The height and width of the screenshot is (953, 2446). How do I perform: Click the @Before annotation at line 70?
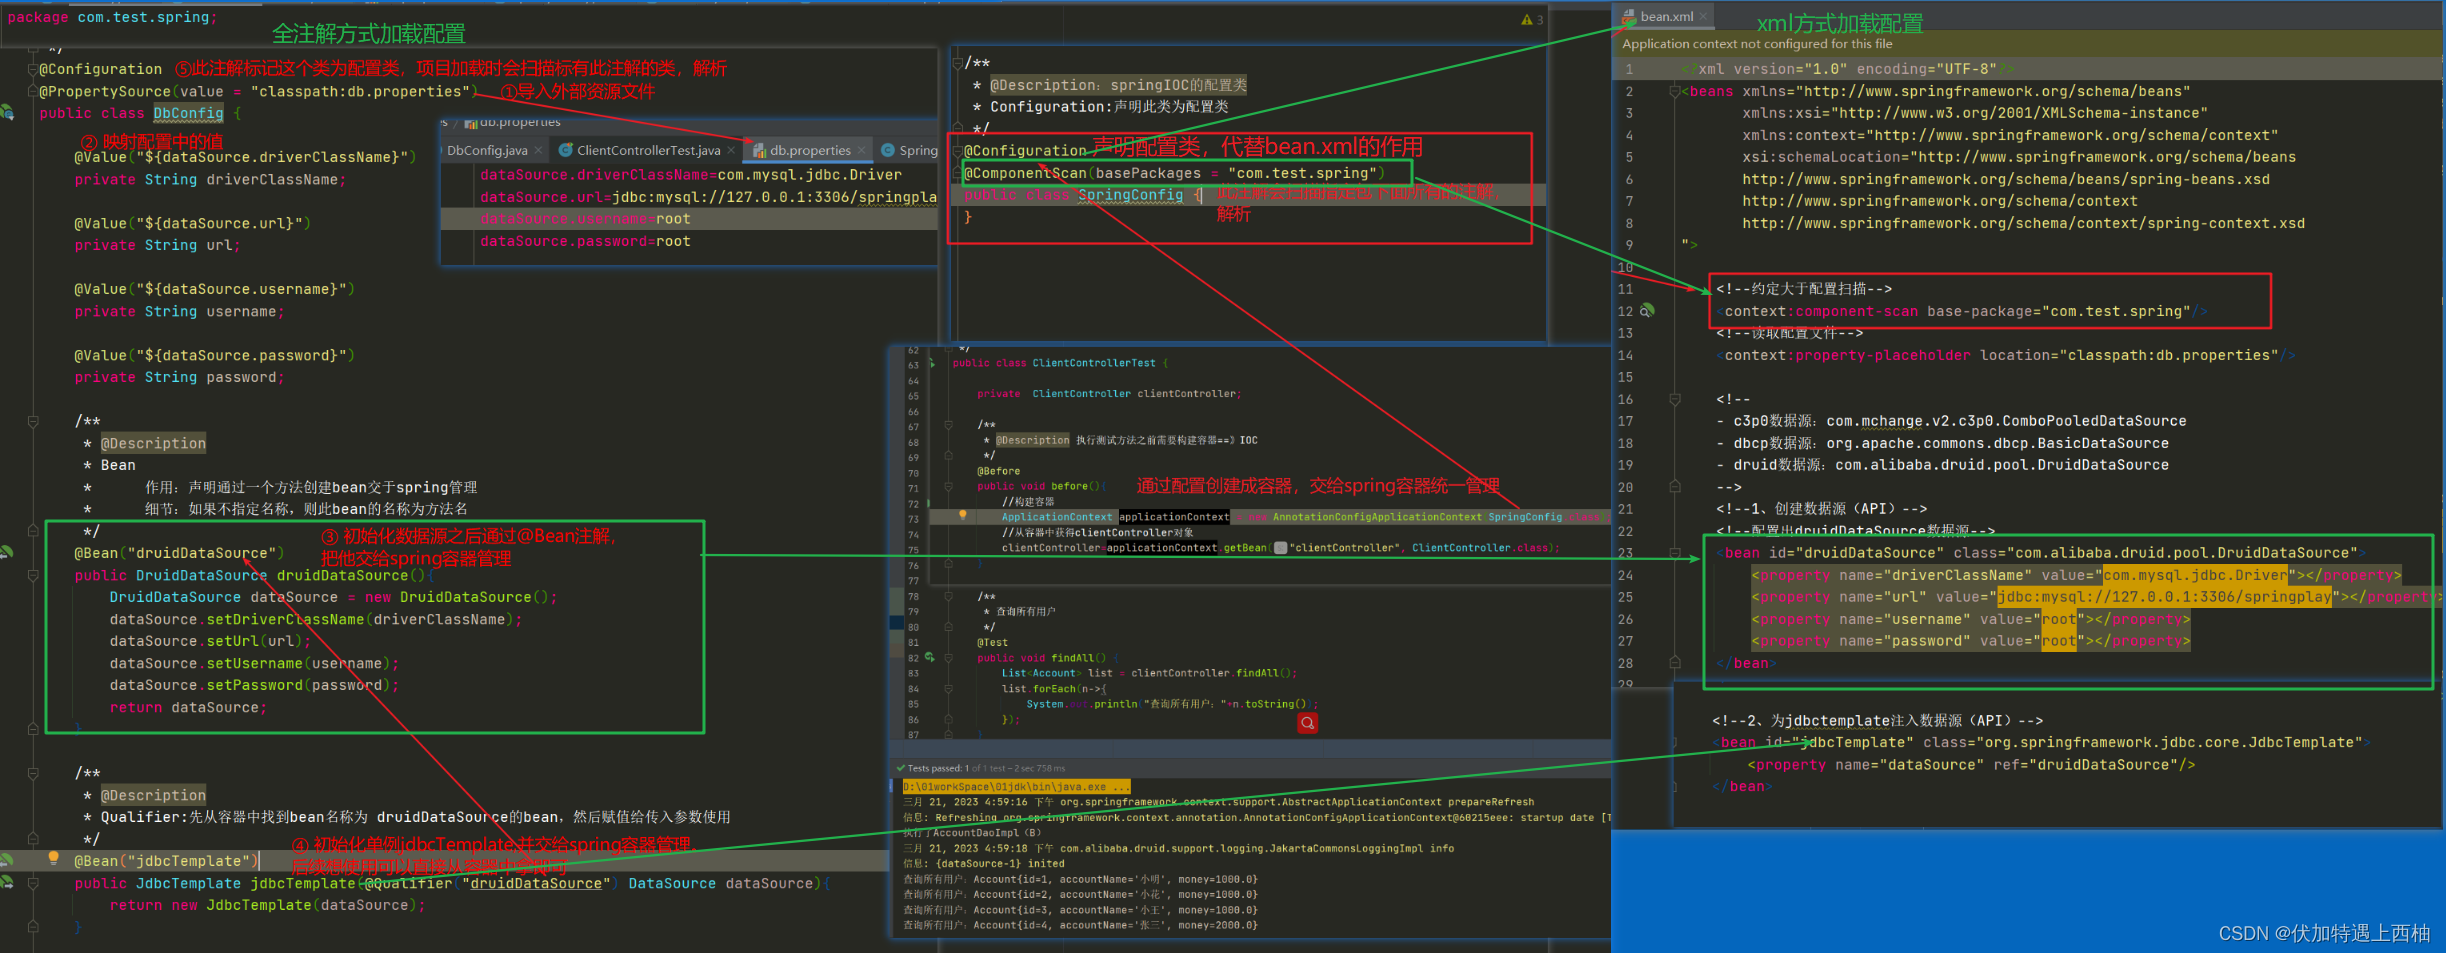998,471
